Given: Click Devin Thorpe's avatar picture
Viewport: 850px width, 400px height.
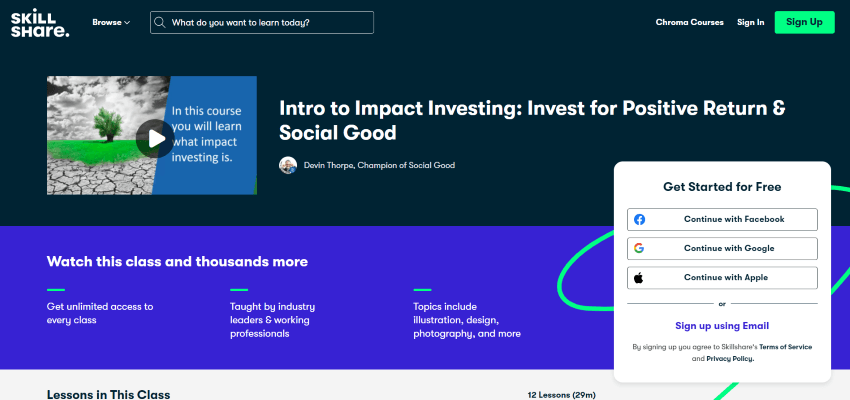Looking at the screenshot, I should (288, 165).
